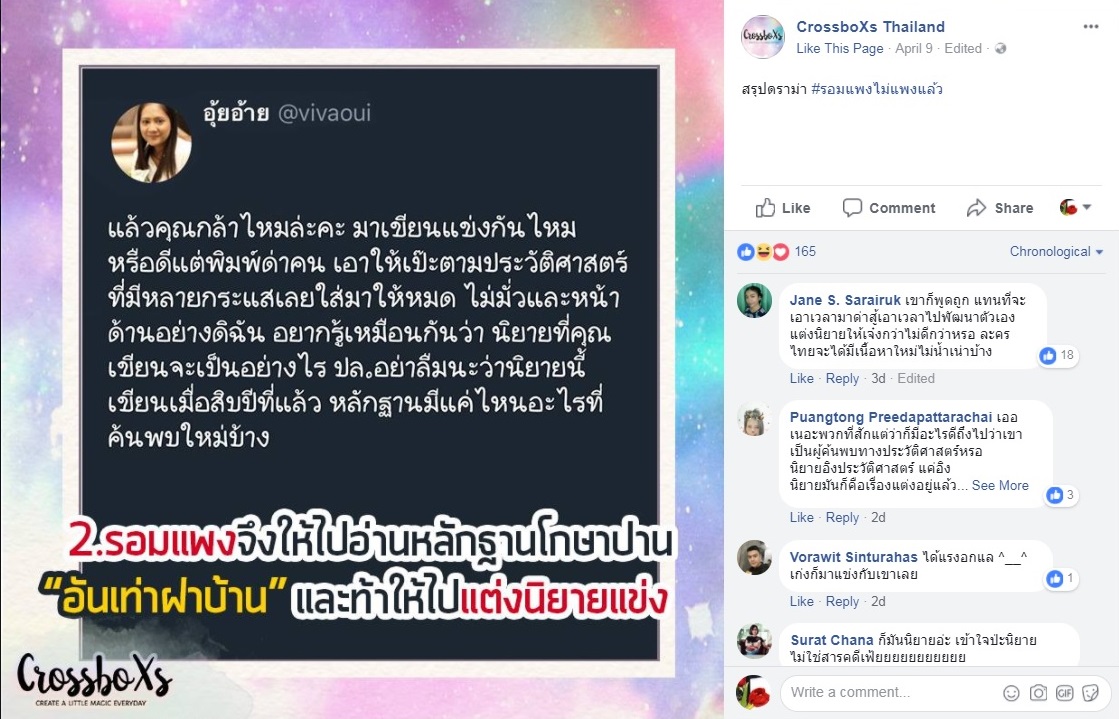The height and width of the screenshot is (719, 1119).
Task: Reply to Puangtong Preedapattarachai's comment
Action: tap(842, 518)
